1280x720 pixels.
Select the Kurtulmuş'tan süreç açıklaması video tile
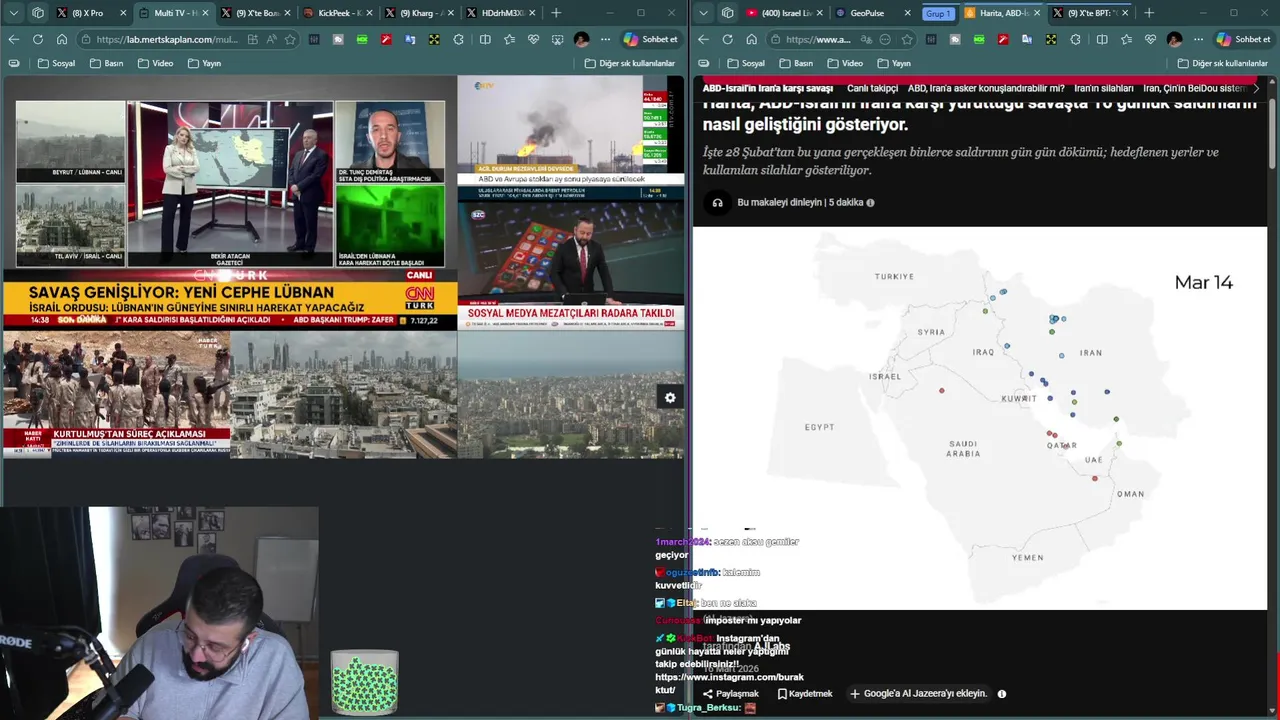coord(116,394)
